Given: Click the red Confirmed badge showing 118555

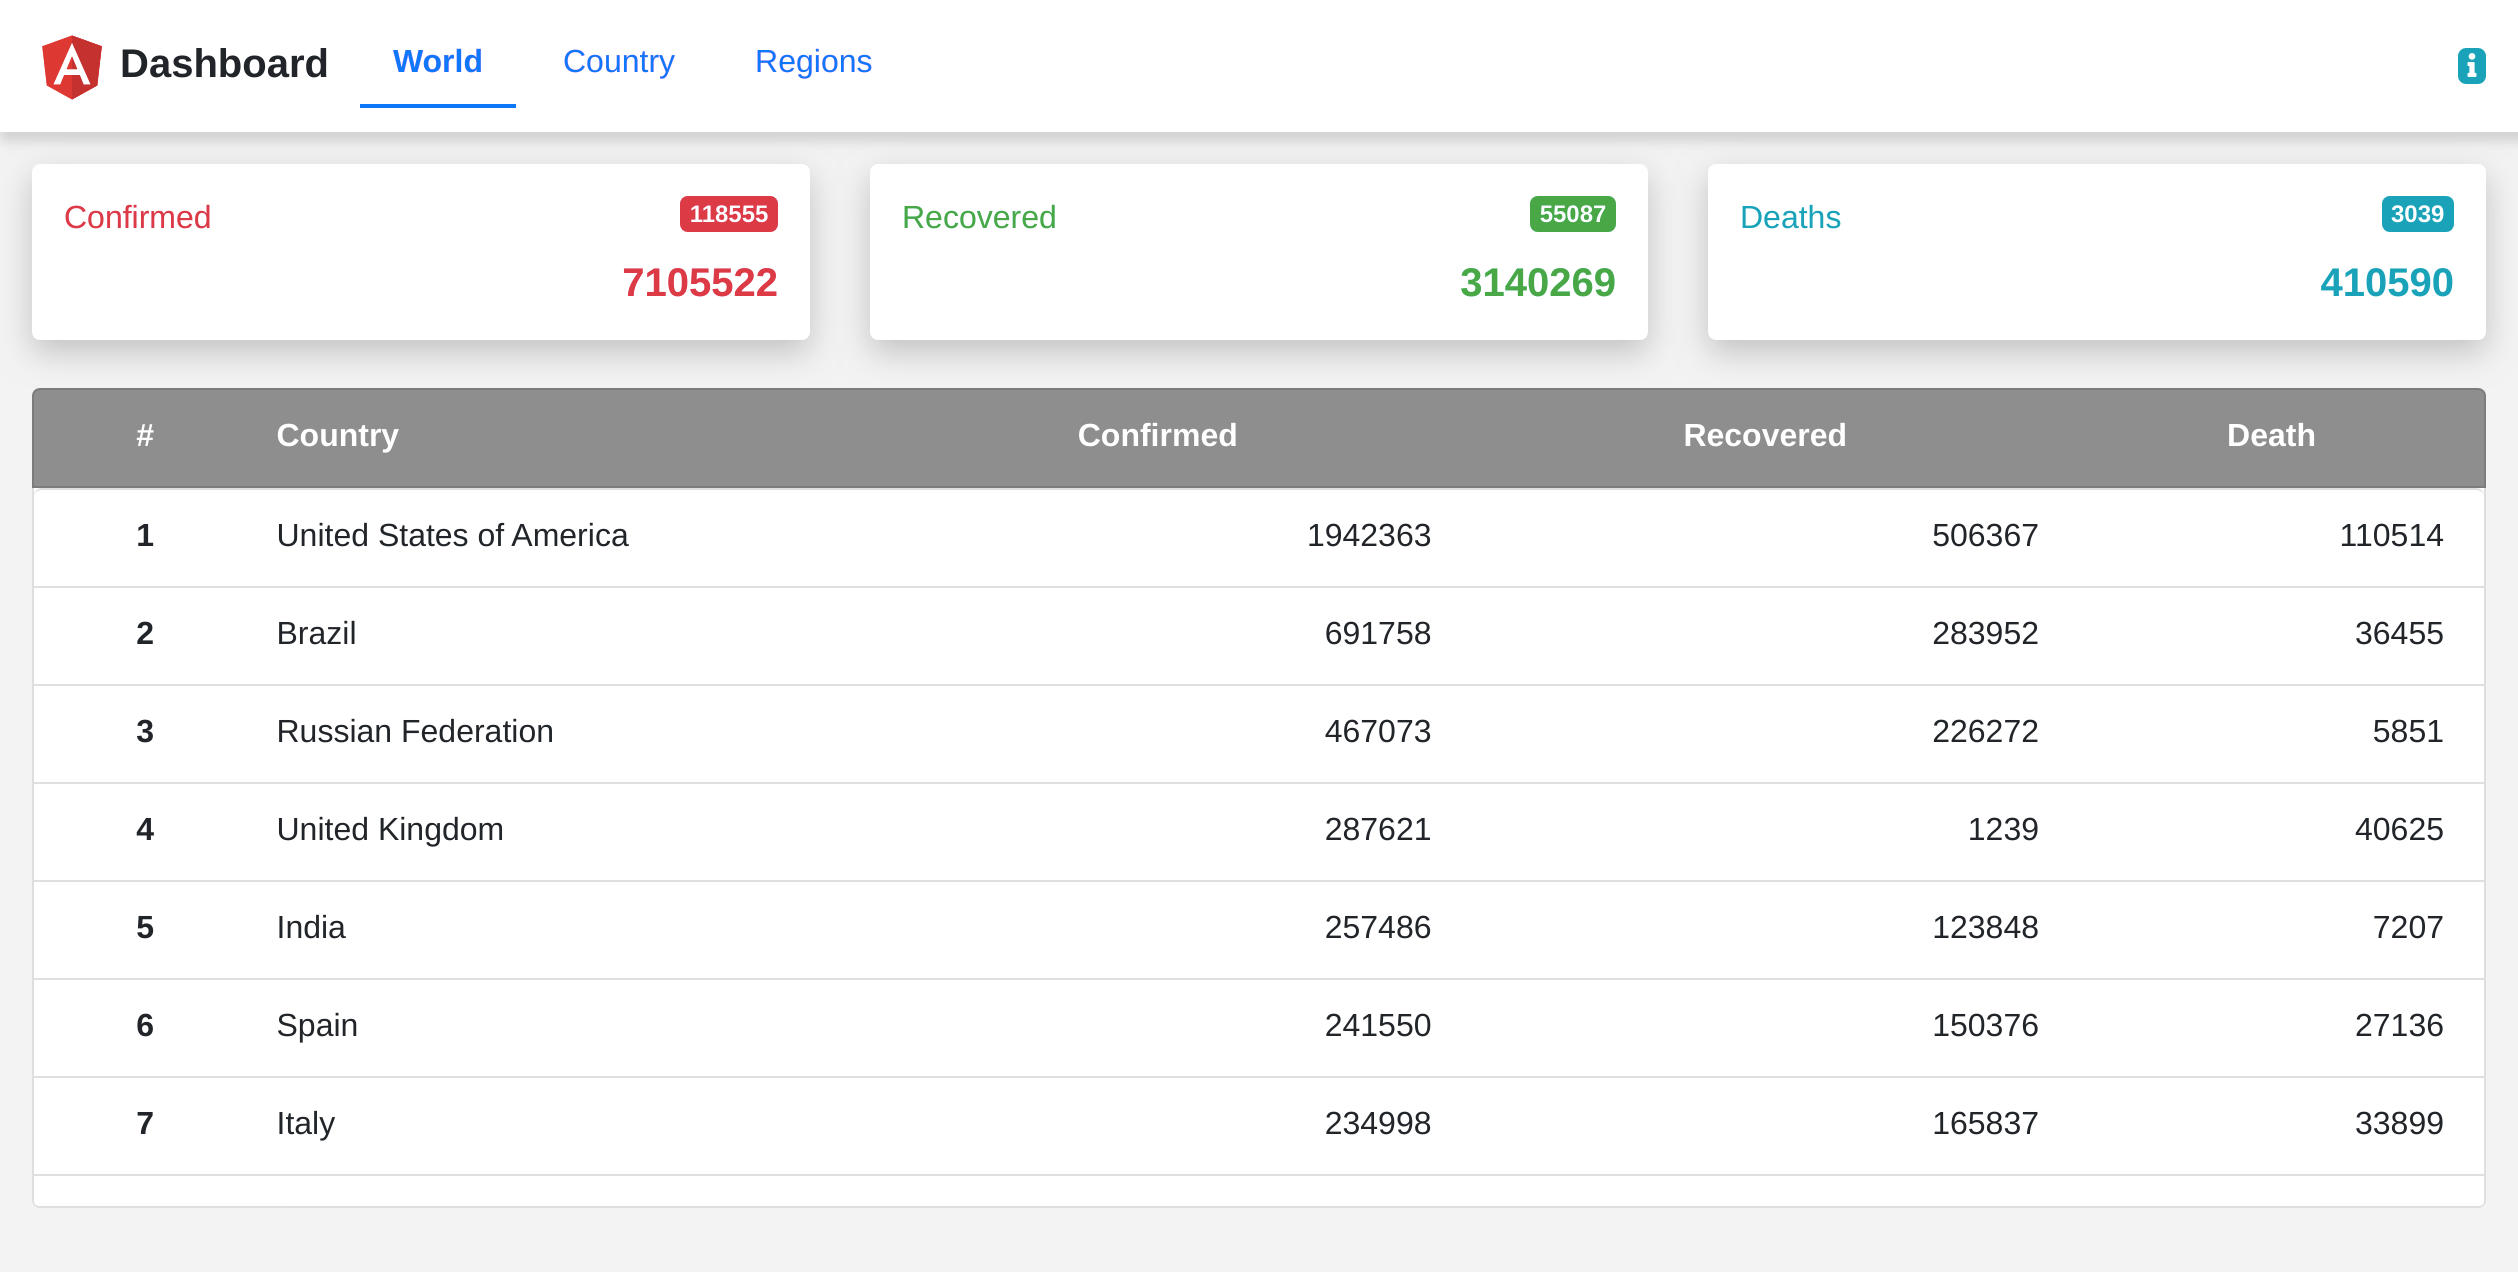Looking at the screenshot, I should (727, 214).
